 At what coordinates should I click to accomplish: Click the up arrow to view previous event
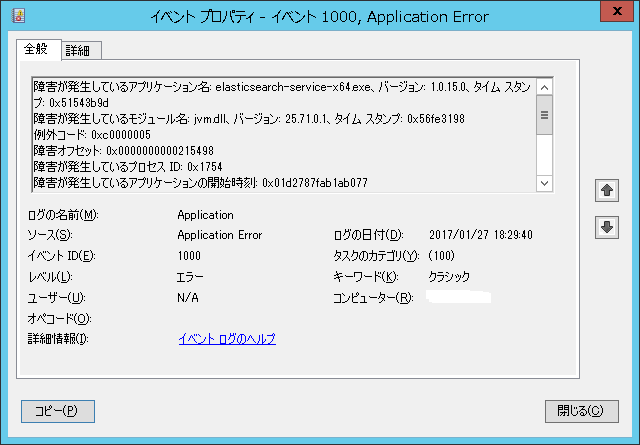coord(605,189)
